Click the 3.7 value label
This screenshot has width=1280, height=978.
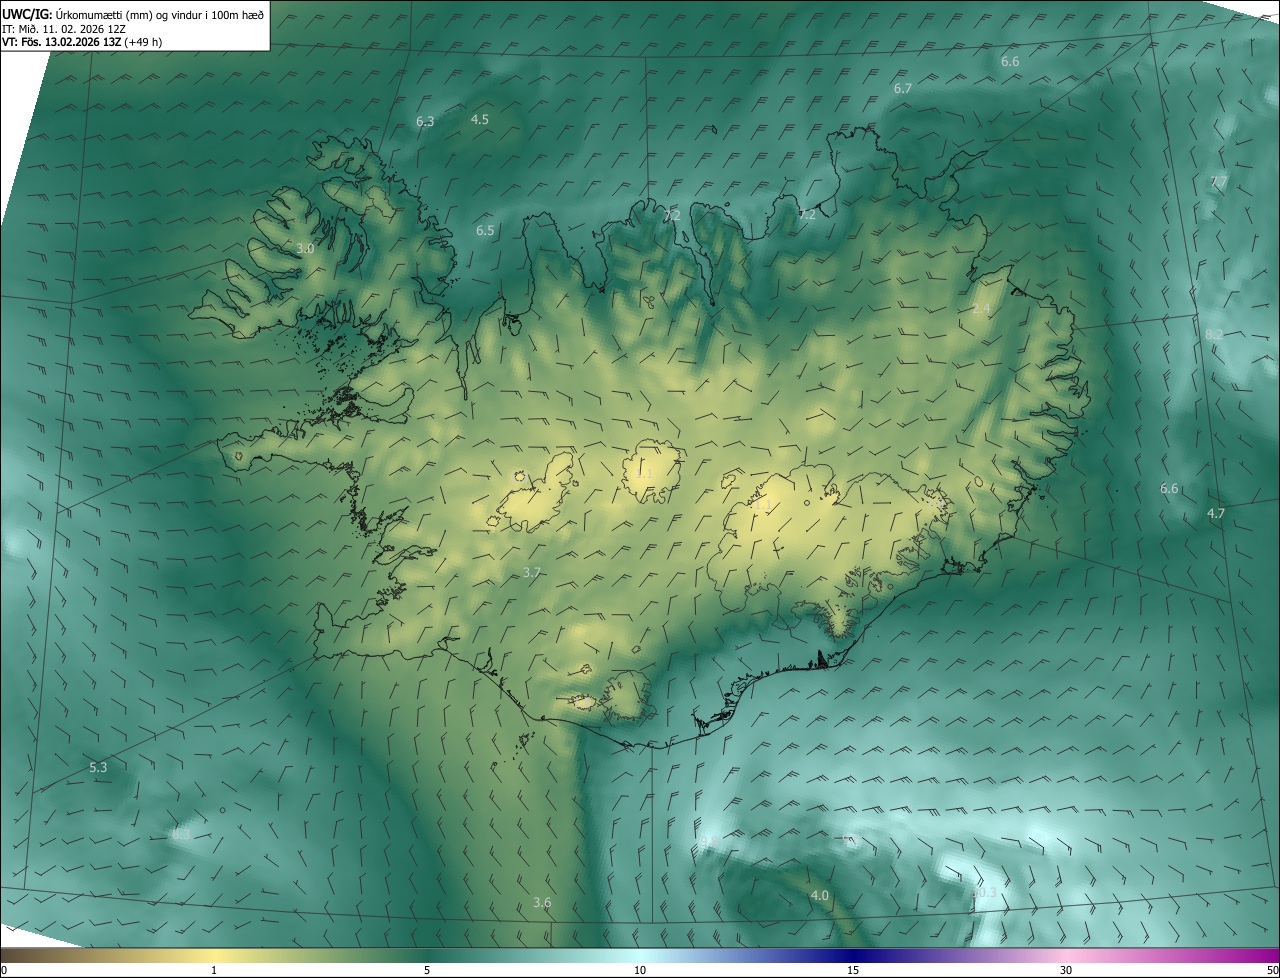(532, 572)
